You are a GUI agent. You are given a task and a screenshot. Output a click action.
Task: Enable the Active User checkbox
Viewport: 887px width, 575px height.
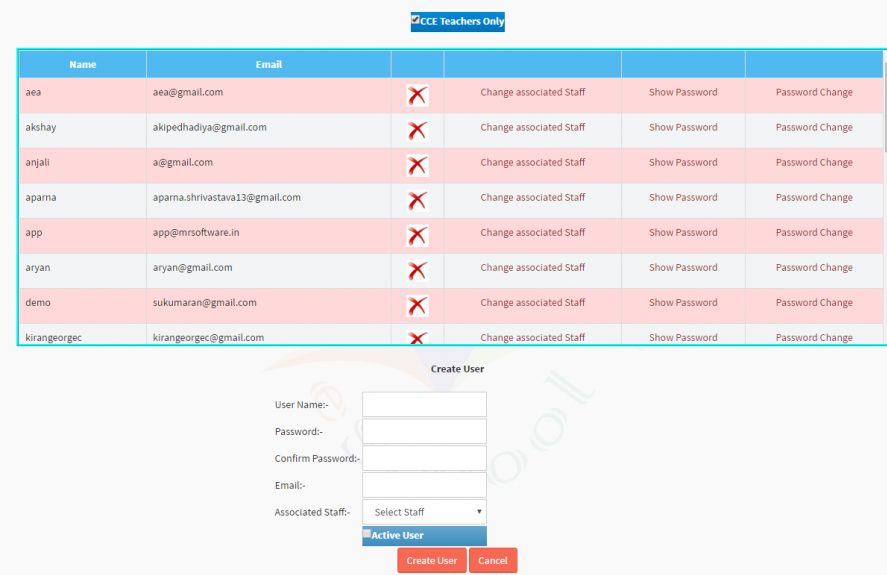(x=367, y=534)
